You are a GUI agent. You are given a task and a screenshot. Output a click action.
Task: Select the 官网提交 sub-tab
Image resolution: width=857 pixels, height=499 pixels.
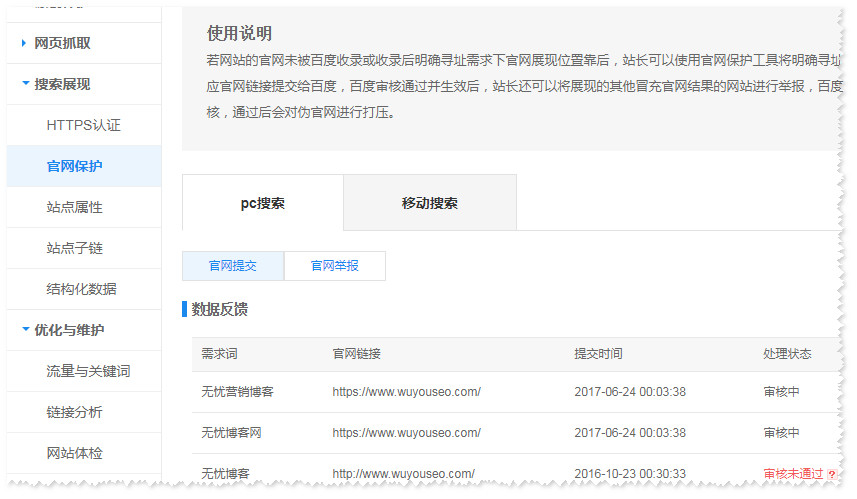pos(233,266)
